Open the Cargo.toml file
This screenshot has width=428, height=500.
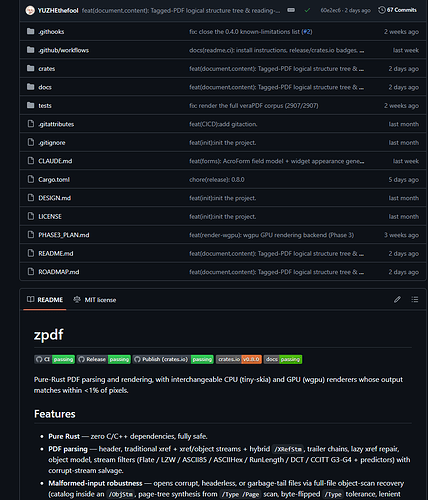point(54,180)
